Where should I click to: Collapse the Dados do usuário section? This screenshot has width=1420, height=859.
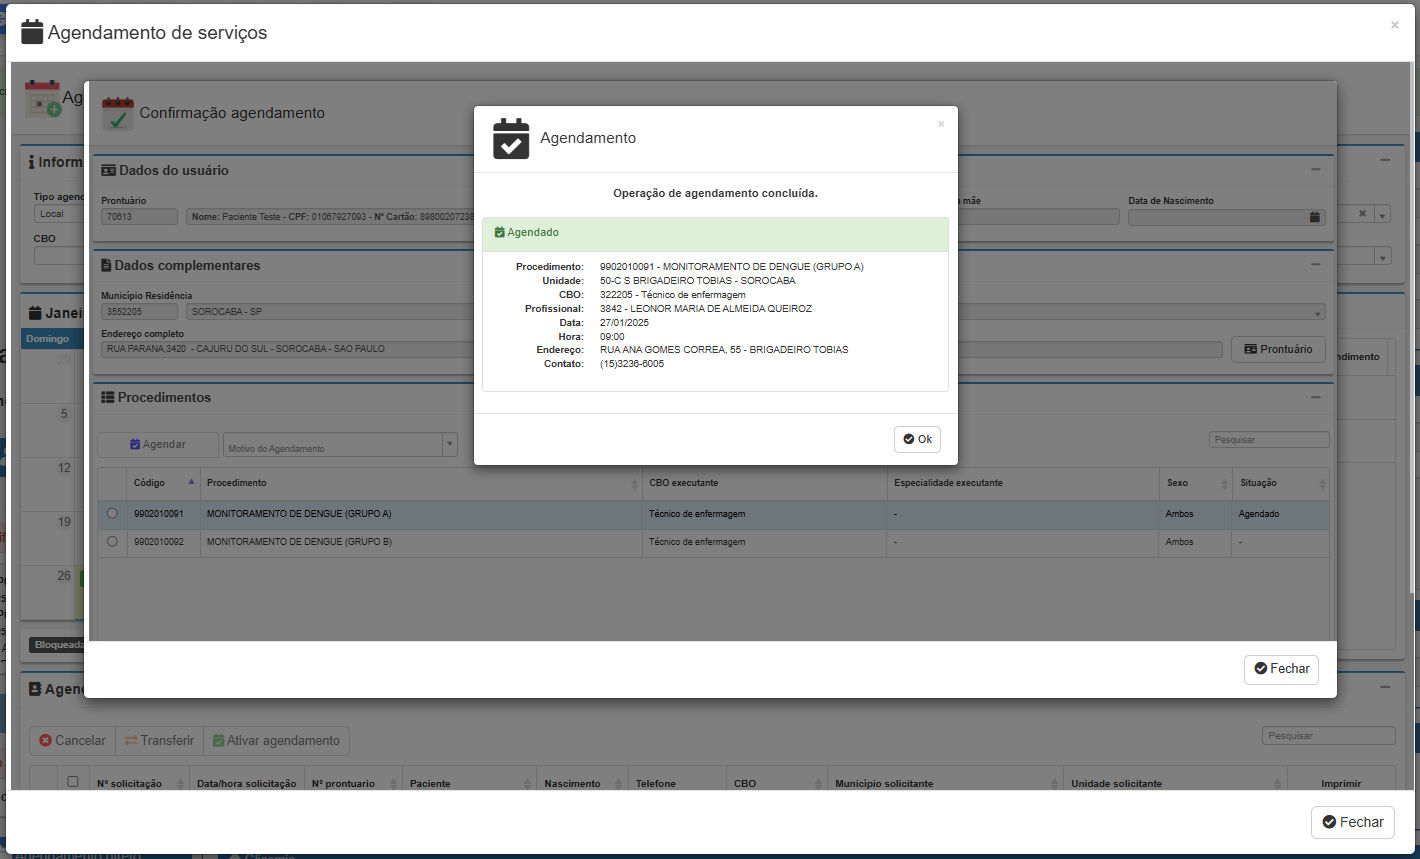[x=1316, y=170]
